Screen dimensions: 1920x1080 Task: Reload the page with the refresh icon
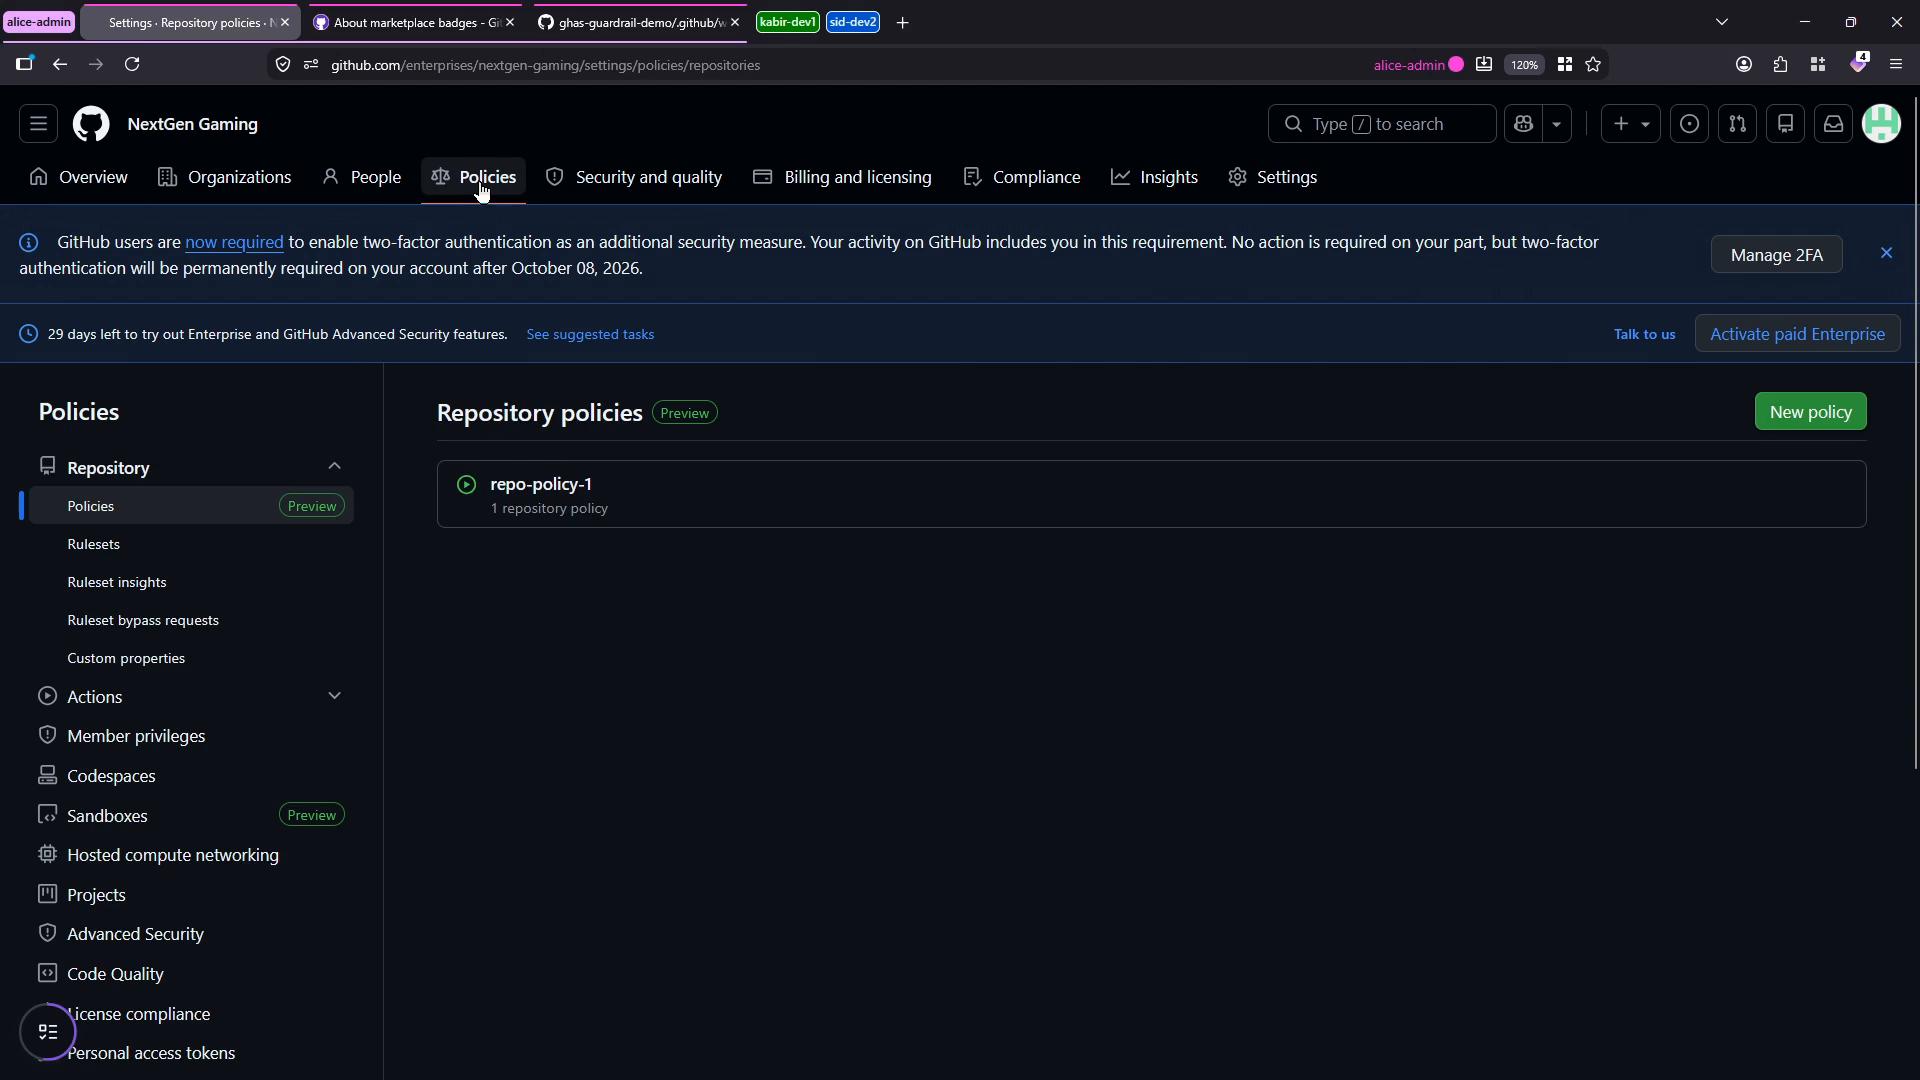coord(132,65)
